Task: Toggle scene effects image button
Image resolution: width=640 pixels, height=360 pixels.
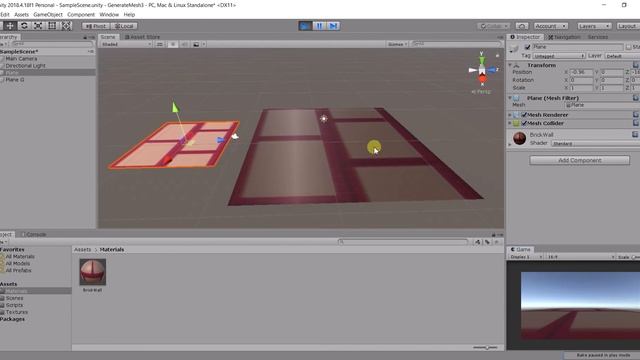Action: click(x=196, y=44)
